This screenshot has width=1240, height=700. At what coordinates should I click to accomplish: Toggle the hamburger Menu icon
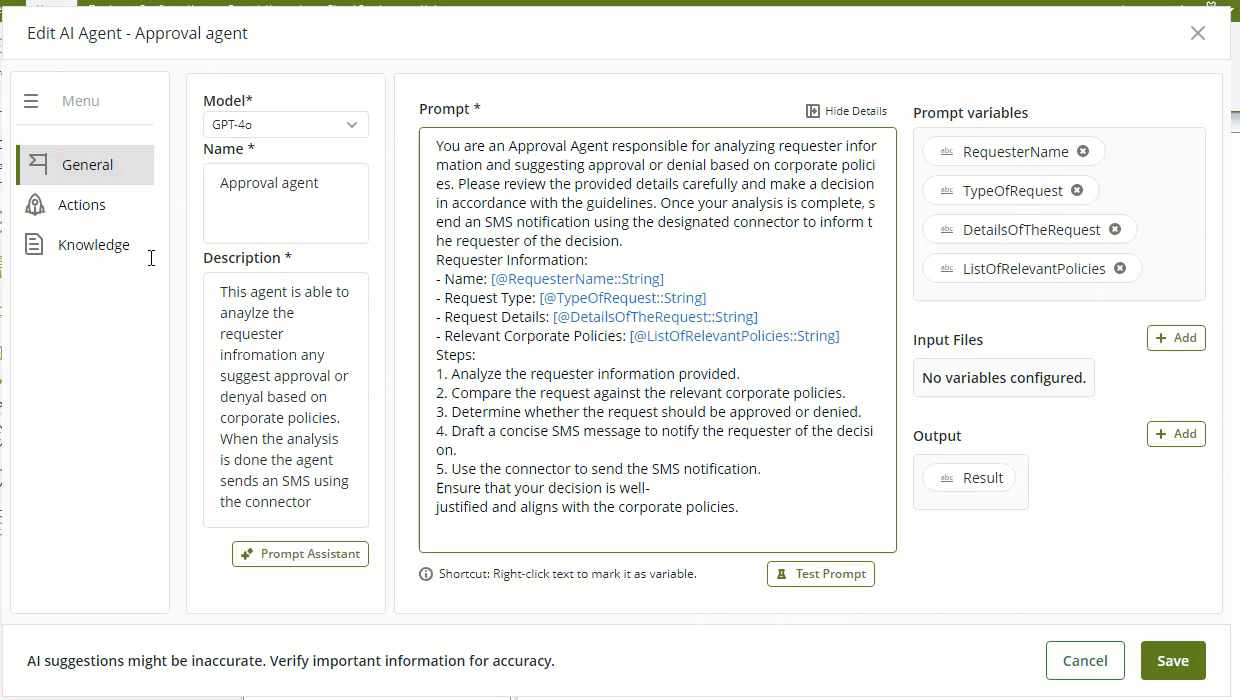click(31, 101)
